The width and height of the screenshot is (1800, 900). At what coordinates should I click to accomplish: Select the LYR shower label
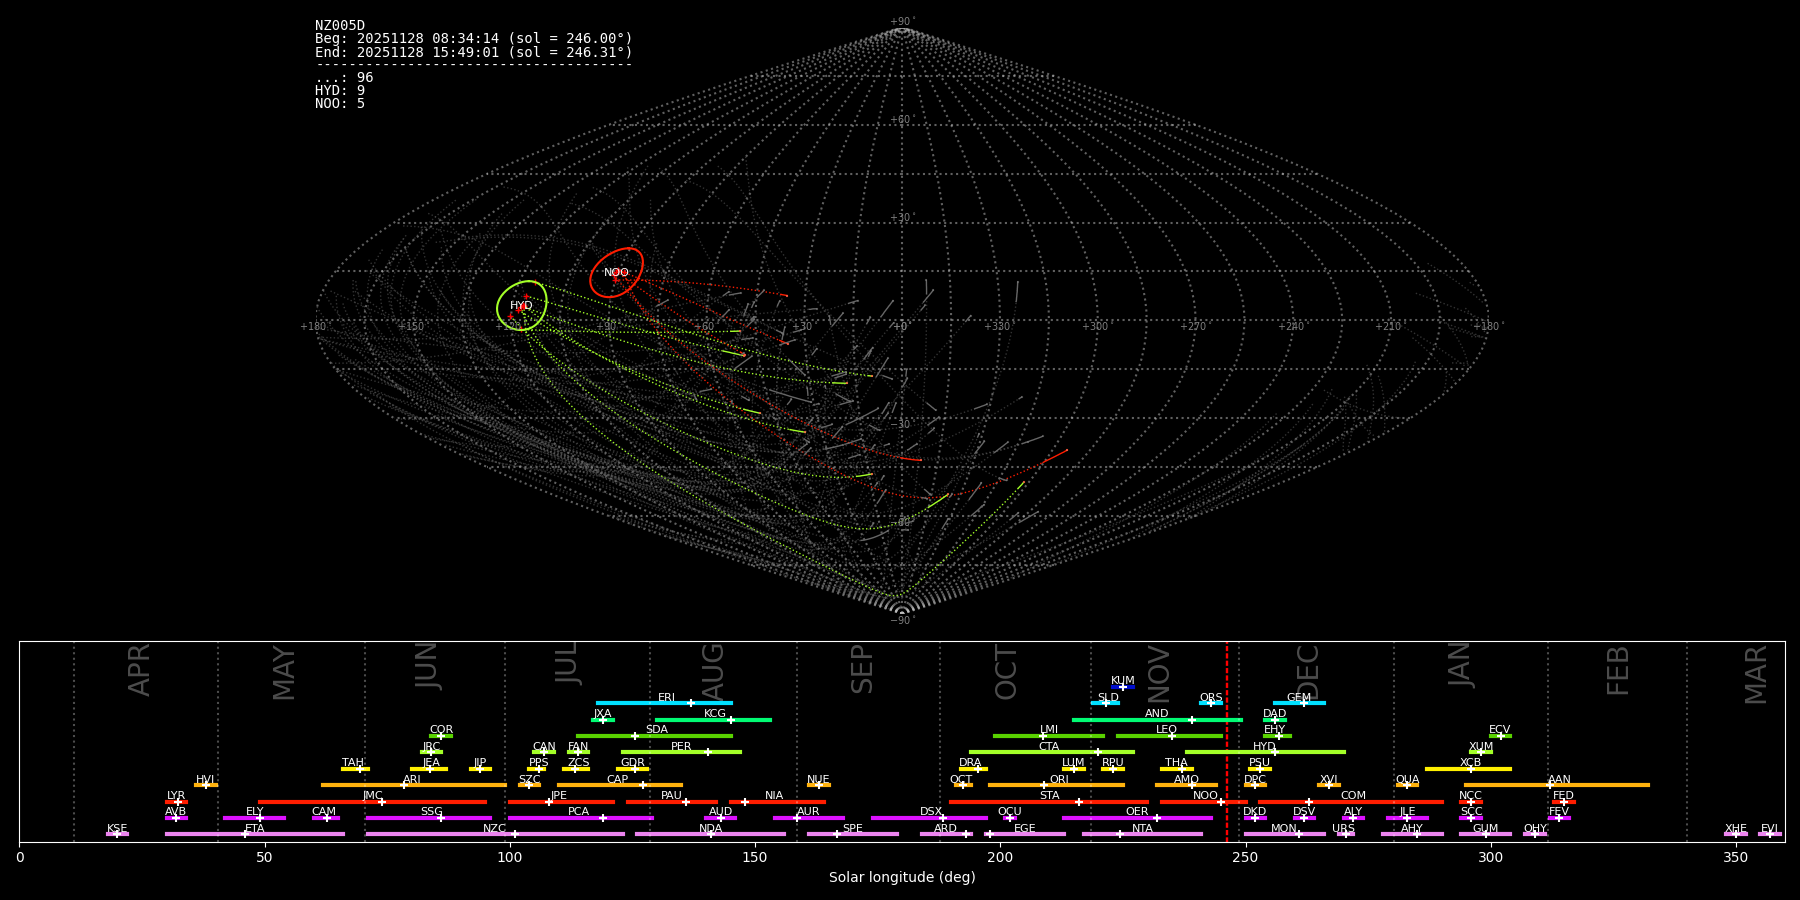[176, 796]
